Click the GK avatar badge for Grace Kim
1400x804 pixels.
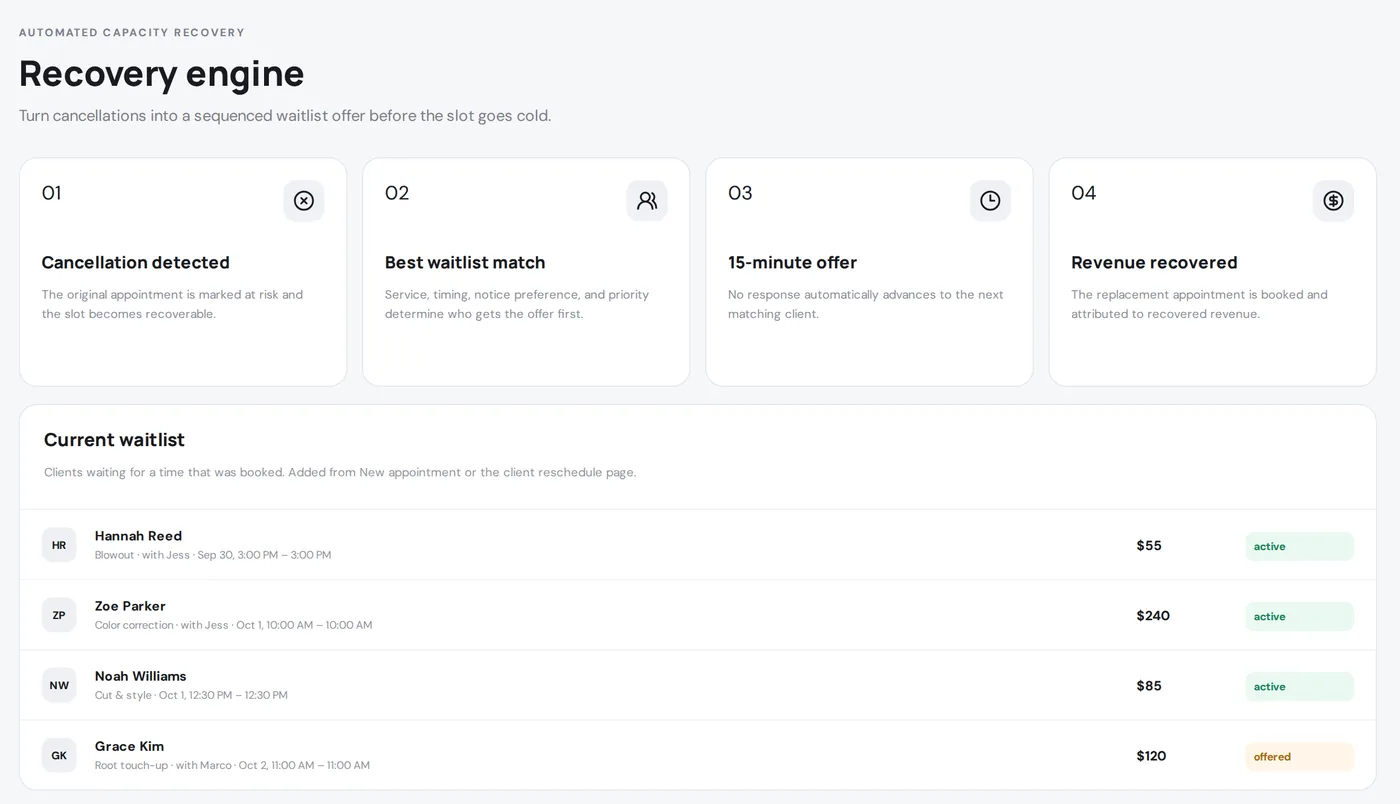(x=59, y=755)
